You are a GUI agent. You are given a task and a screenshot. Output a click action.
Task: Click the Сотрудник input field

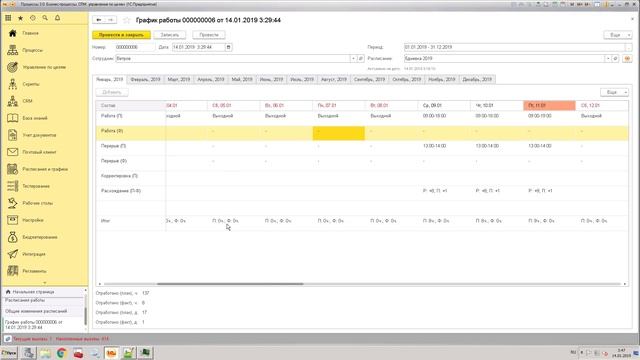pyautogui.click(x=233, y=59)
